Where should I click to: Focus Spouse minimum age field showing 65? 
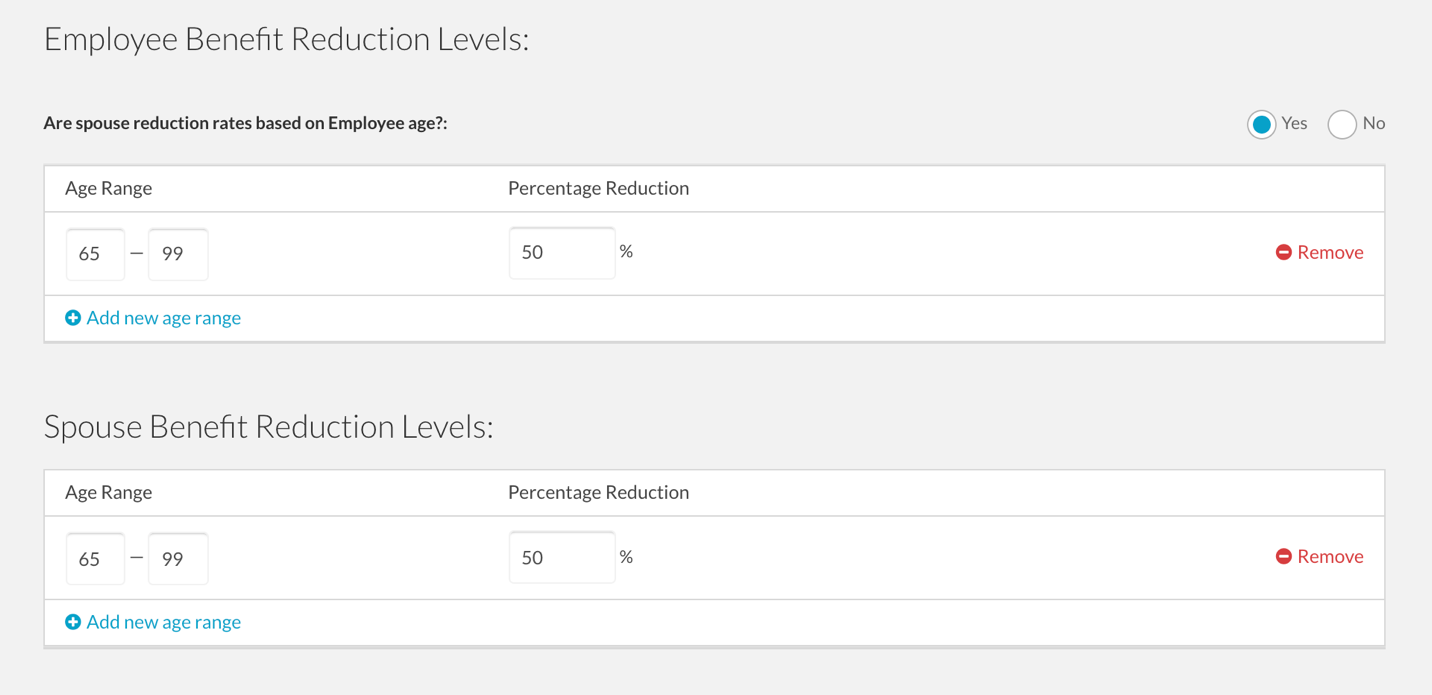95,558
